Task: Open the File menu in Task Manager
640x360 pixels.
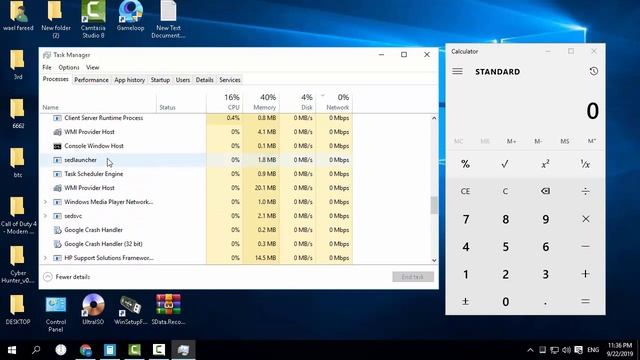Action: pyautogui.click(x=47, y=67)
